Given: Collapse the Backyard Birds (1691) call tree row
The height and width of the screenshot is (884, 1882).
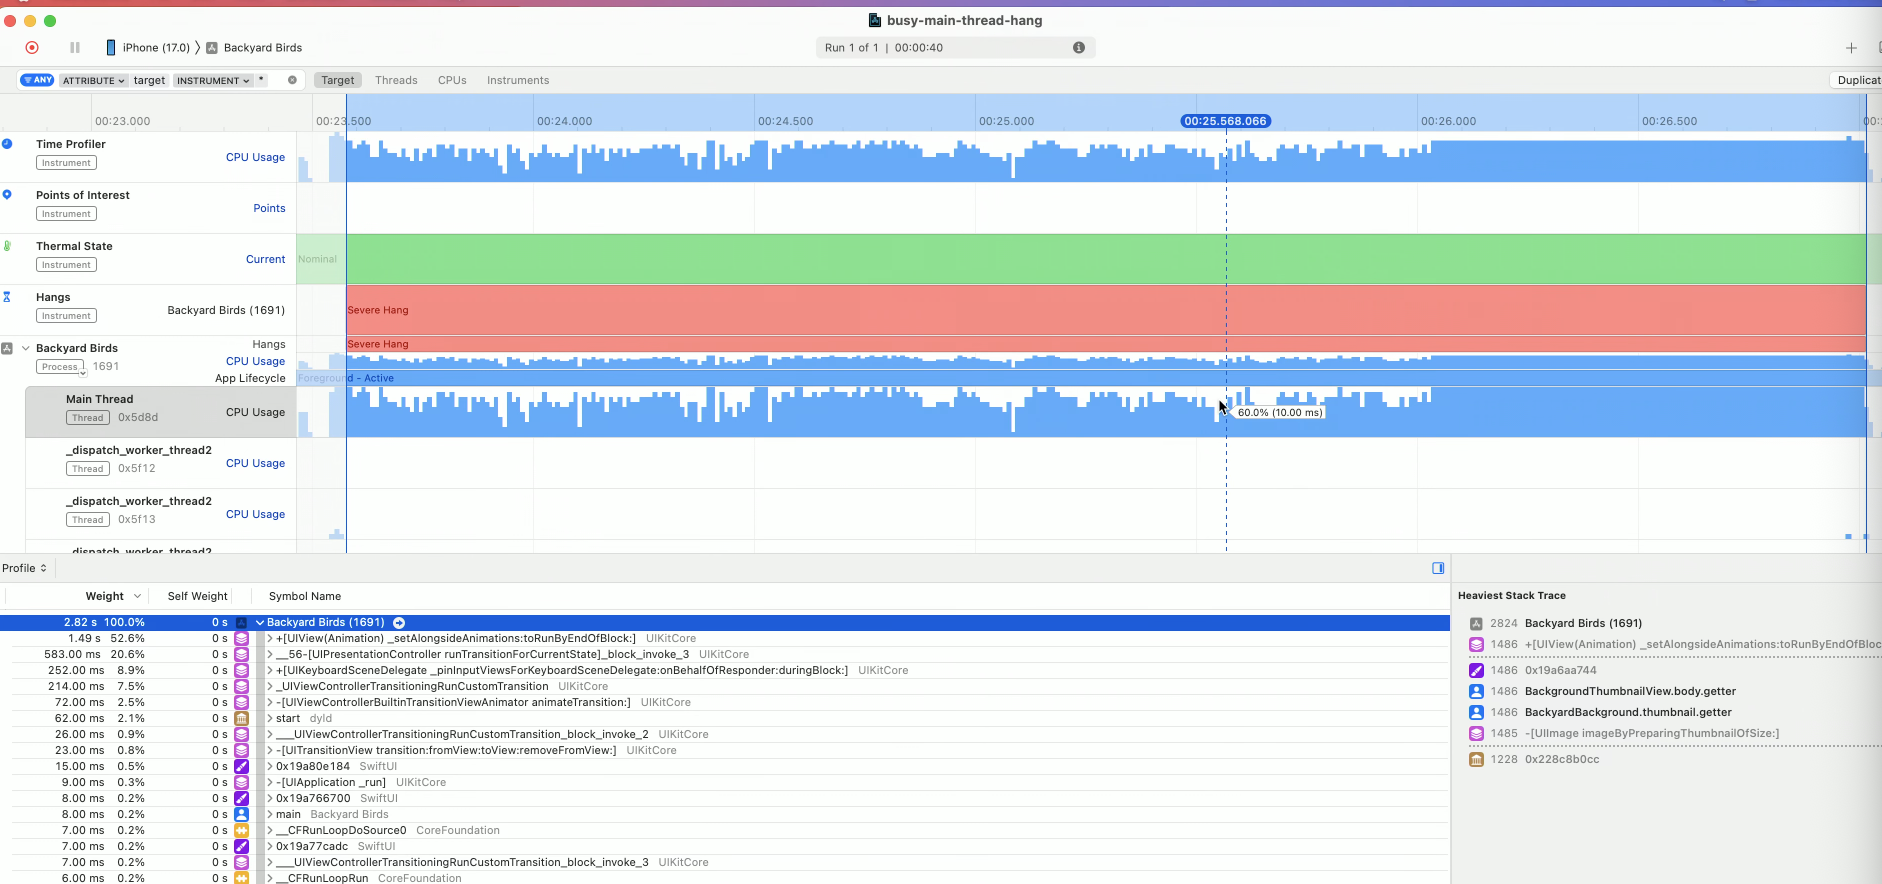Looking at the screenshot, I should (x=260, y=622).
